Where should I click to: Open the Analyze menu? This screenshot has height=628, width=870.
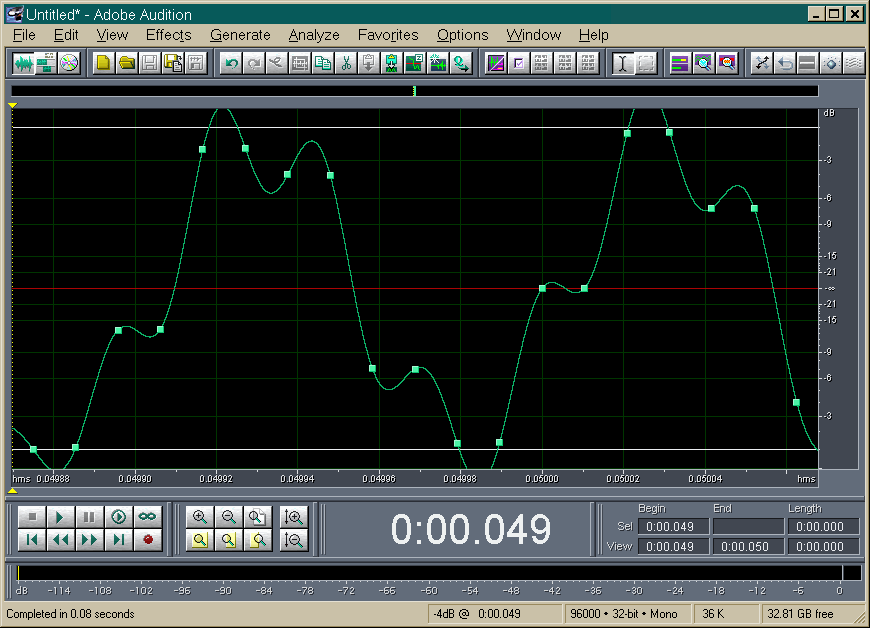pyautogui.click(x=314, y=35)
